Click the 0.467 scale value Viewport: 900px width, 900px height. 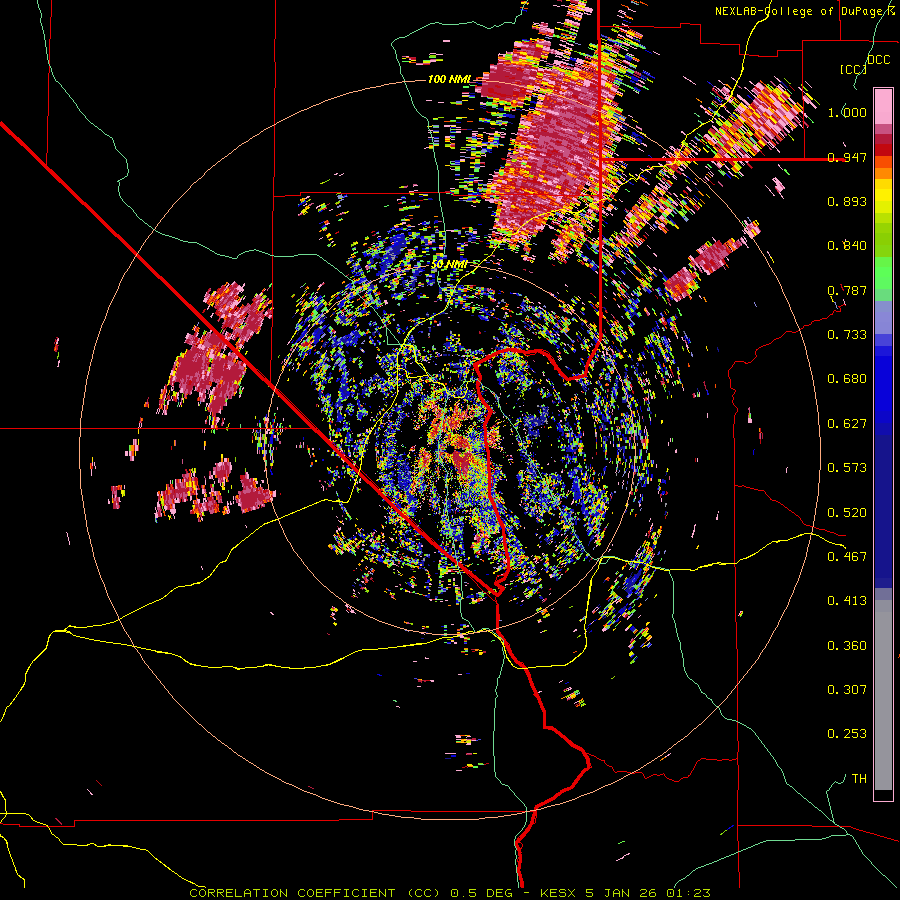click(x=847, y=557)
